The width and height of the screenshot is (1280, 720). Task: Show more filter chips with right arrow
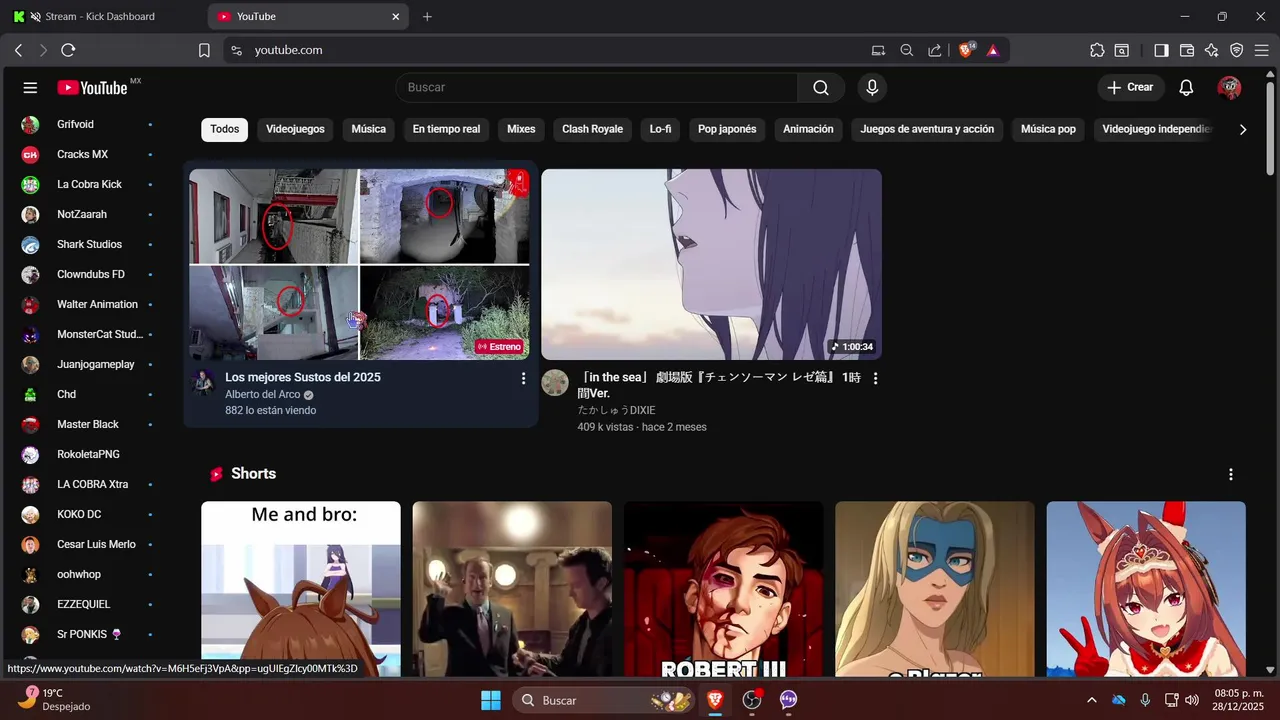[x=1243, y=129]
